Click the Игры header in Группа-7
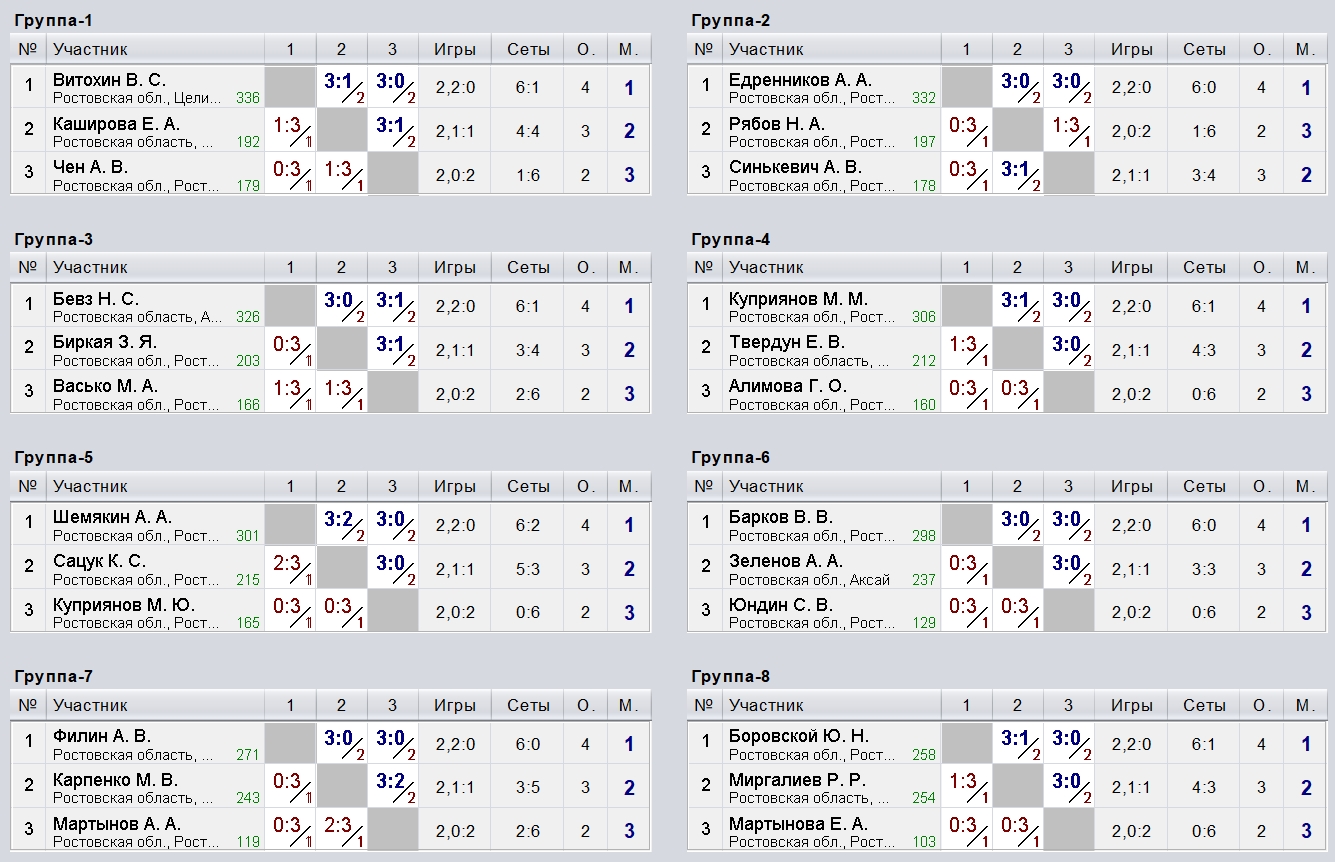Screen dimensions: 1335x862 pos(455,705)
